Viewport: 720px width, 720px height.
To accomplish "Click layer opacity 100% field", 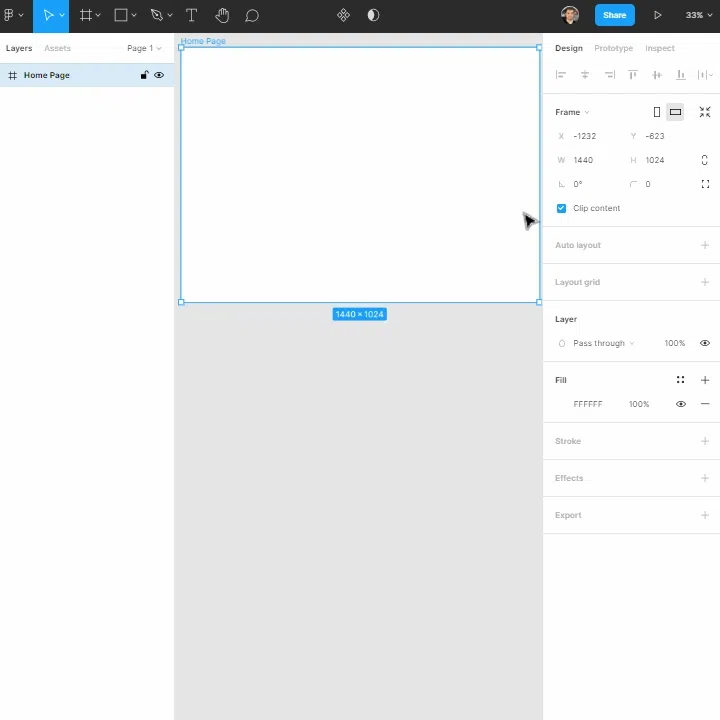I will (675, 343).
